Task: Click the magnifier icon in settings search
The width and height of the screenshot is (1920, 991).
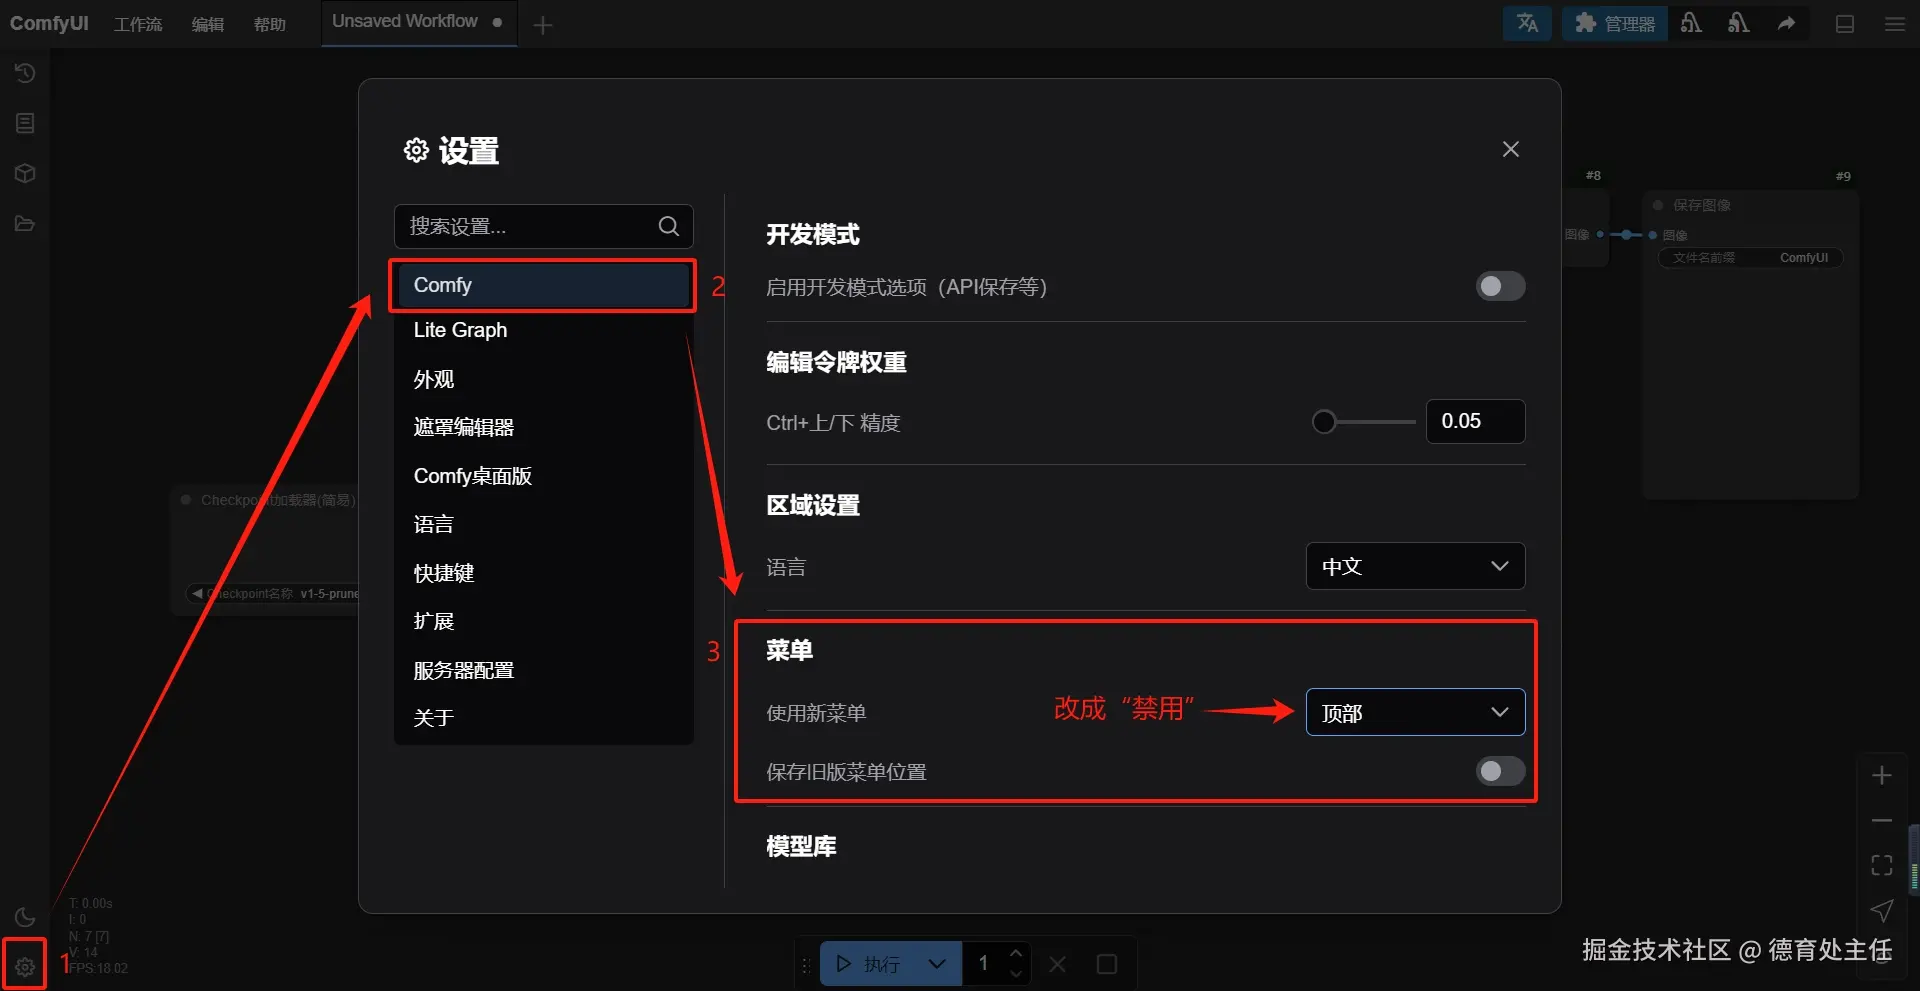Action: [x=669, y=226]
